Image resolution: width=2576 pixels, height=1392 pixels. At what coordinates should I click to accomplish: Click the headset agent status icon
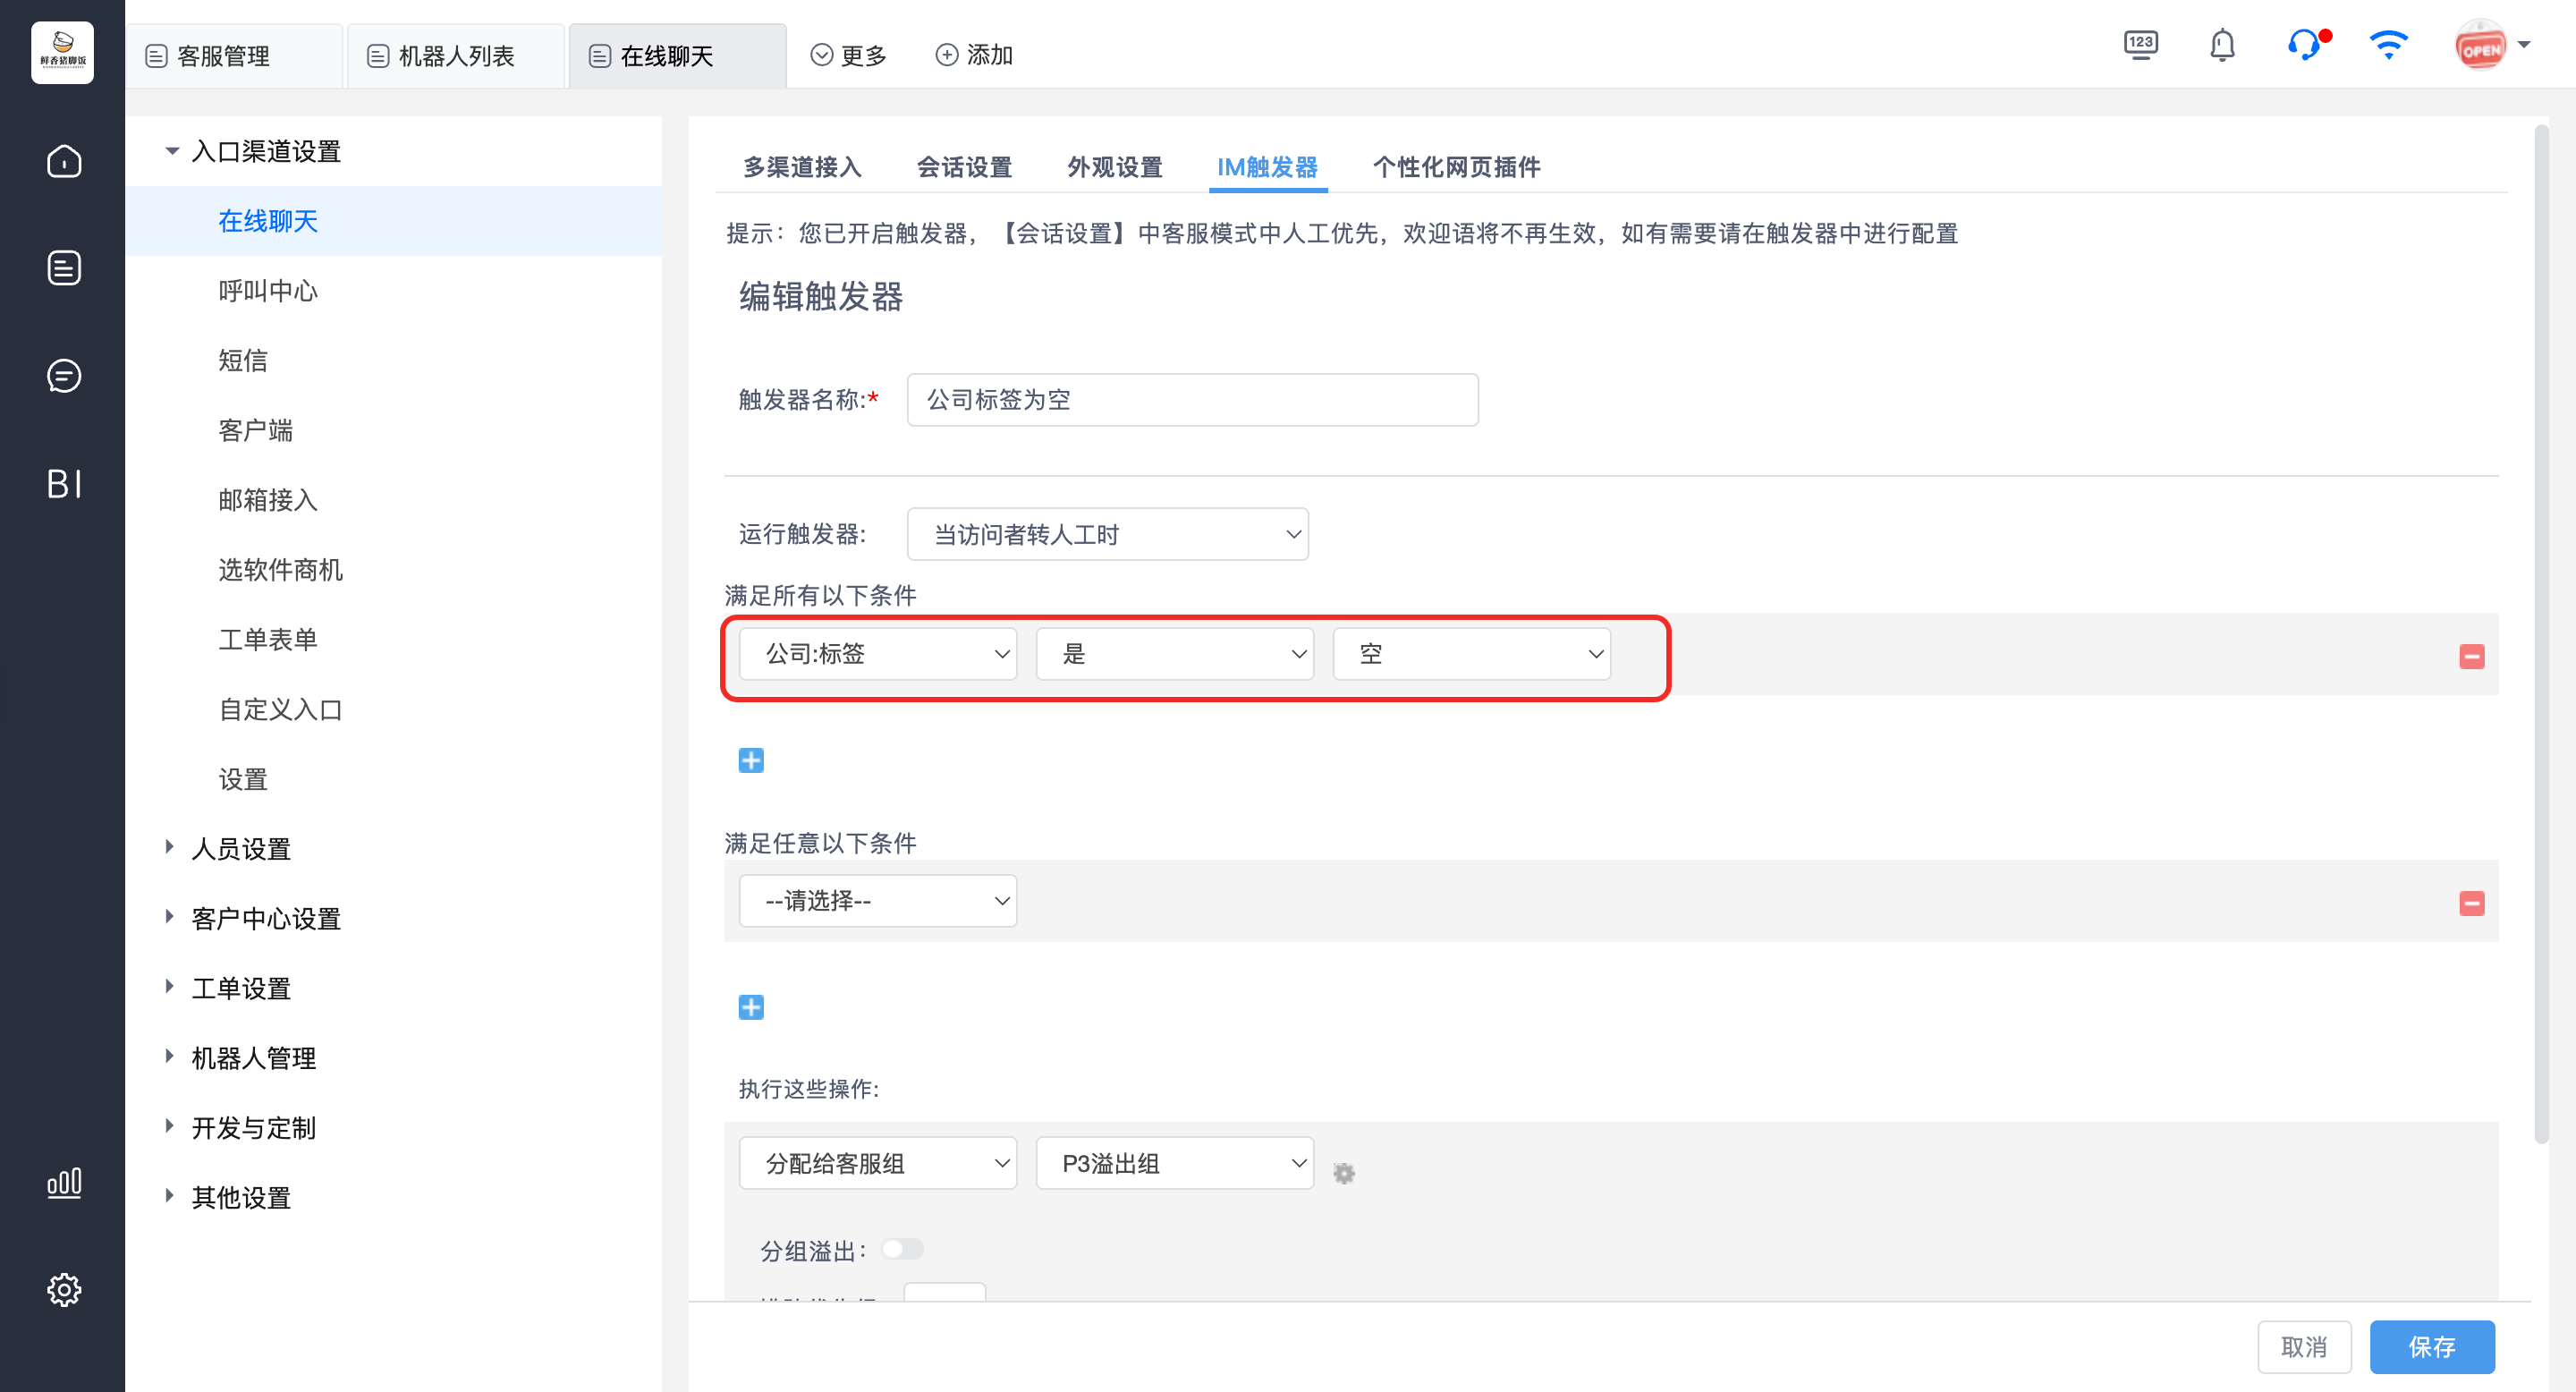coord(2305,45)
